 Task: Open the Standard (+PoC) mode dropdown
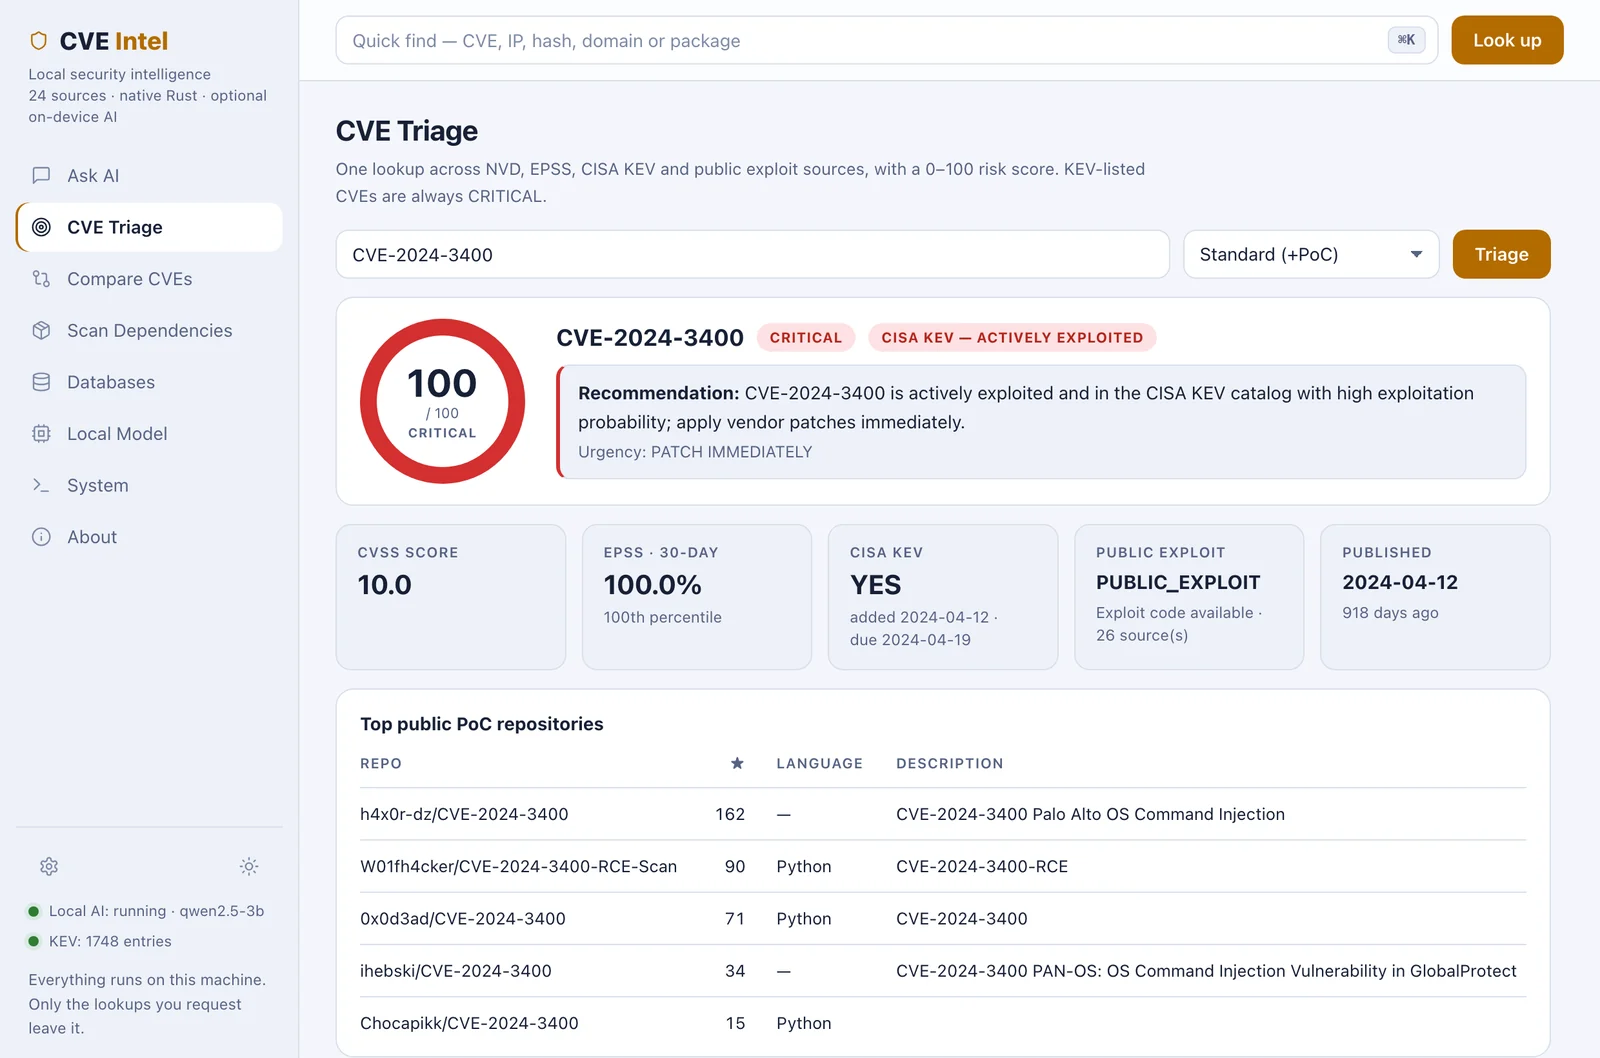[1311, 254]
